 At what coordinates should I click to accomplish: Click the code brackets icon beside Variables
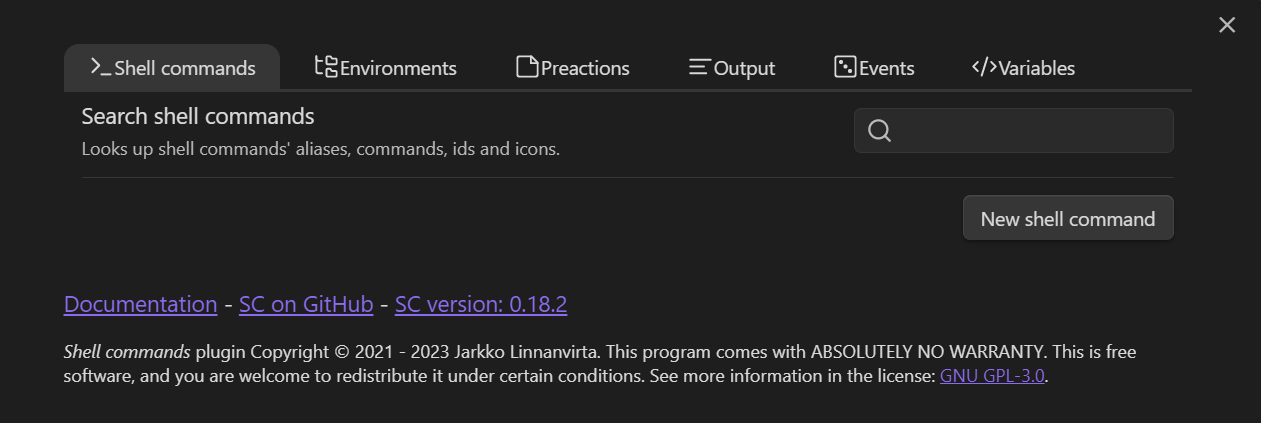pos(984,67)
